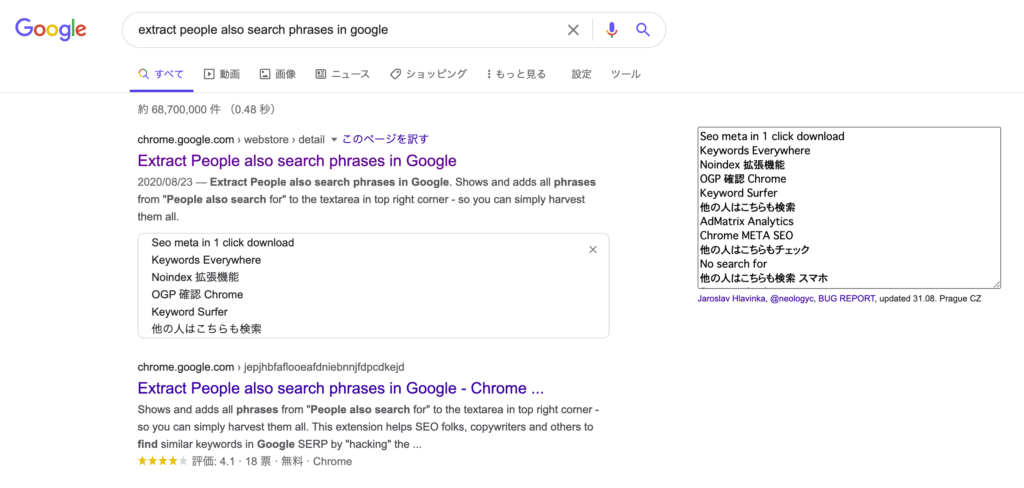Select 他の人はこちらも検索 in results suggestion box
This screenshot has height=488, width=1024.
pyautogui.click(x=206, y=329)
